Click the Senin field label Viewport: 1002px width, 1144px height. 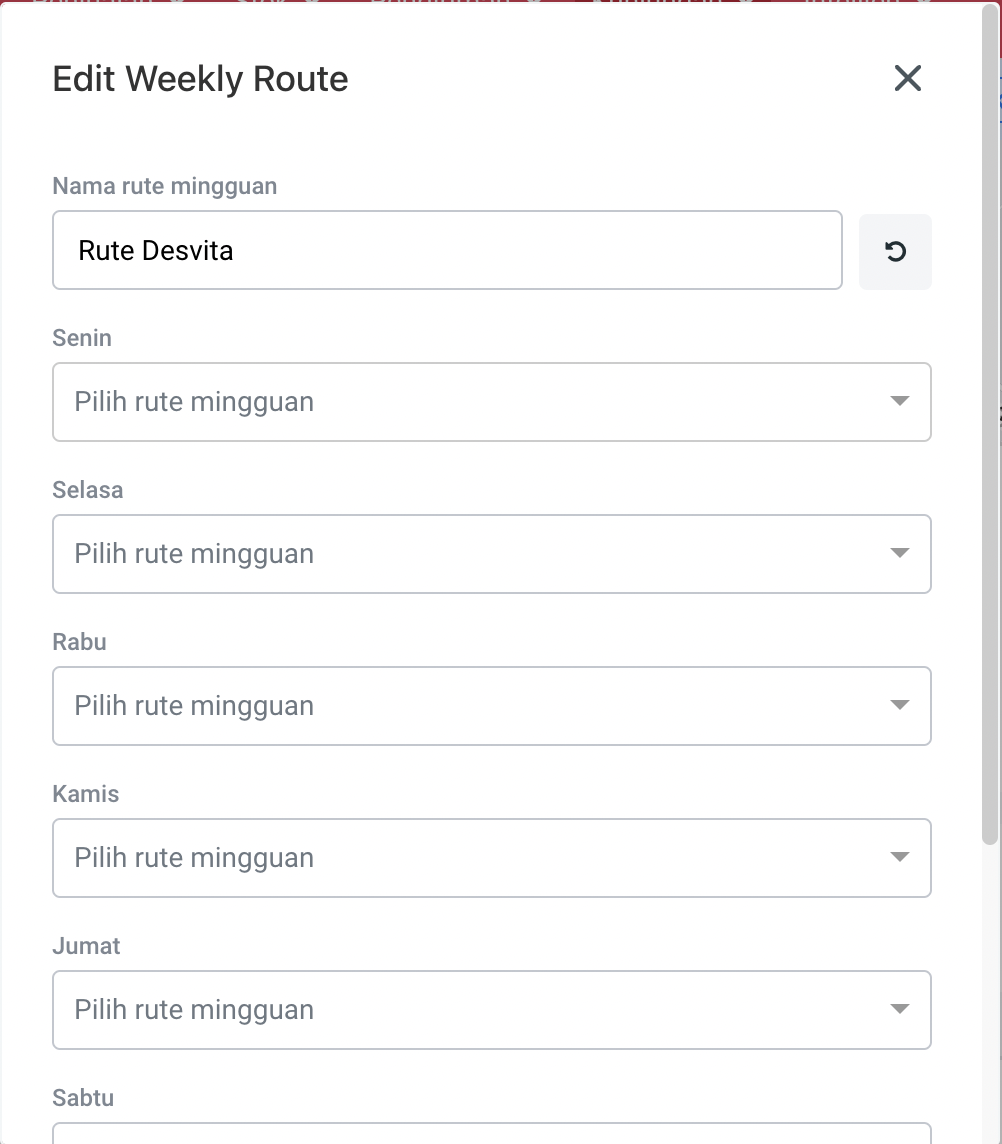tap(82, 338)
